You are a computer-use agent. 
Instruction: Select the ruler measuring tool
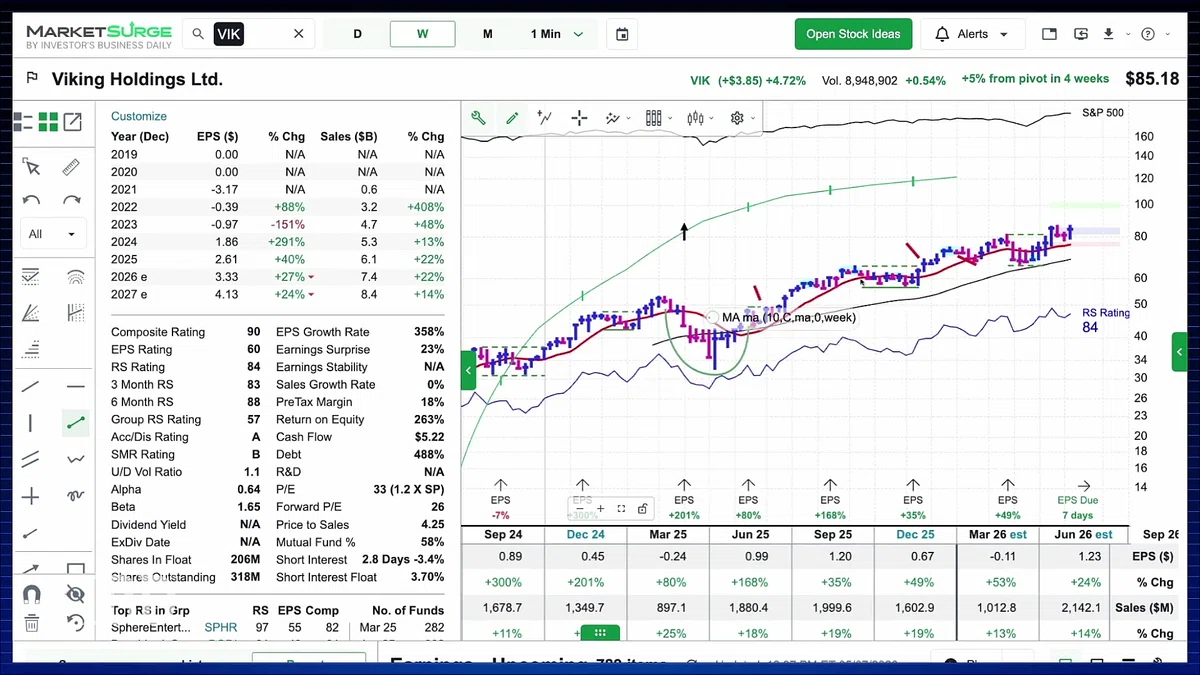tap(71, 167)
